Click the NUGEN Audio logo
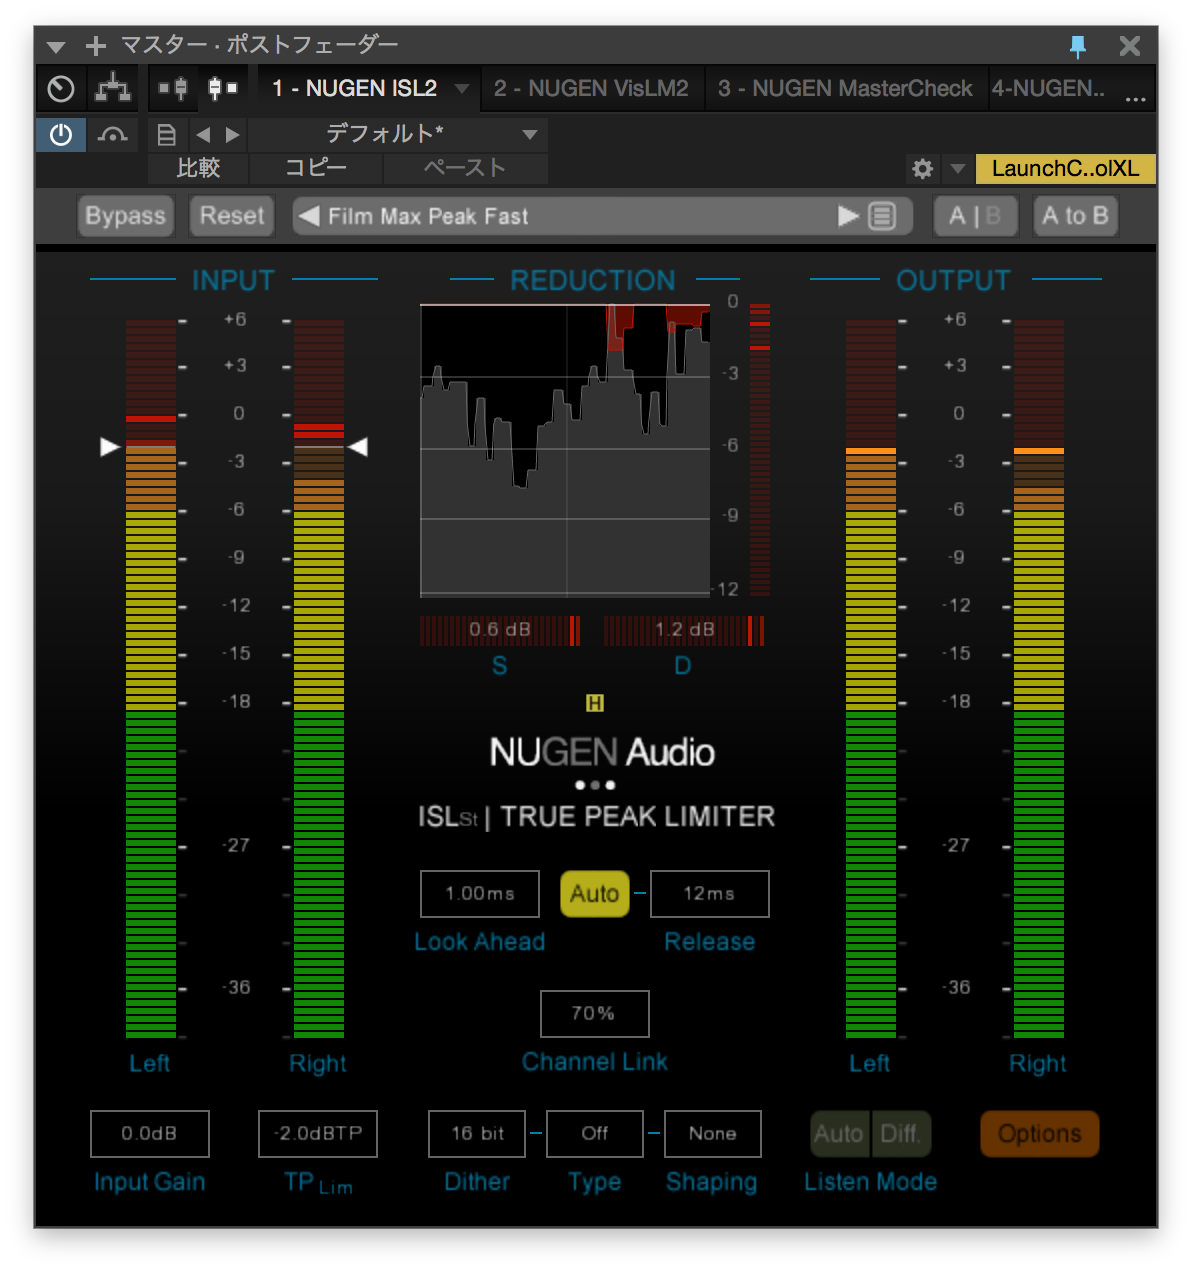The image size is (1192, 1270). 602,752
